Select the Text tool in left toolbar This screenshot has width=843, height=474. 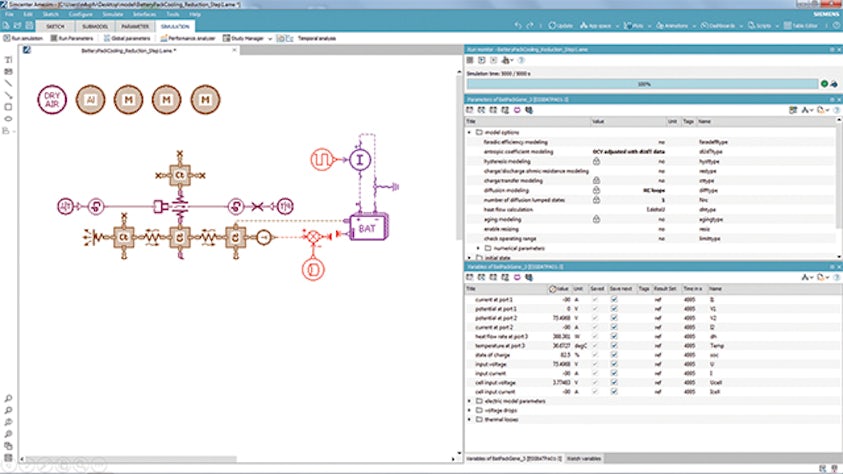pos(8,60)
